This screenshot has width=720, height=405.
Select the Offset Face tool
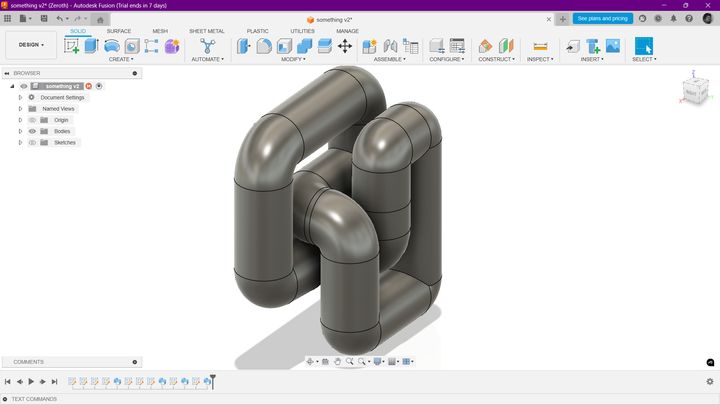tap(325, 46)
